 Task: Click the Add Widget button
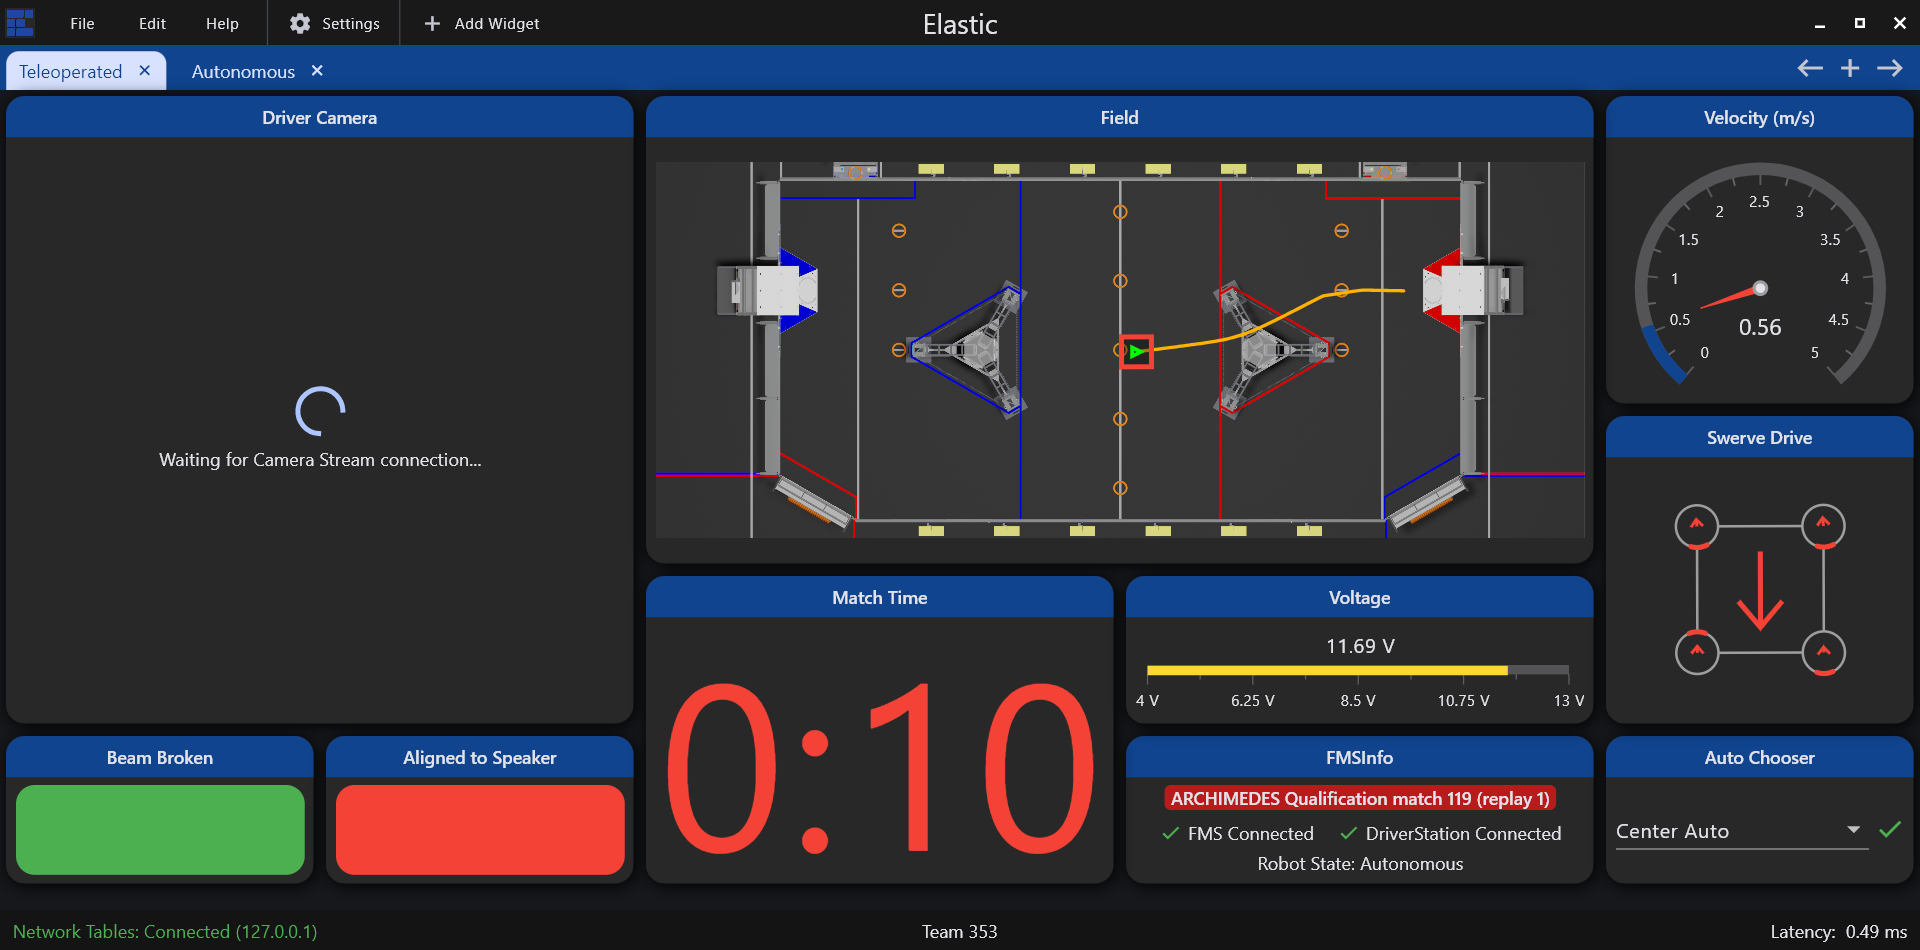481,23
